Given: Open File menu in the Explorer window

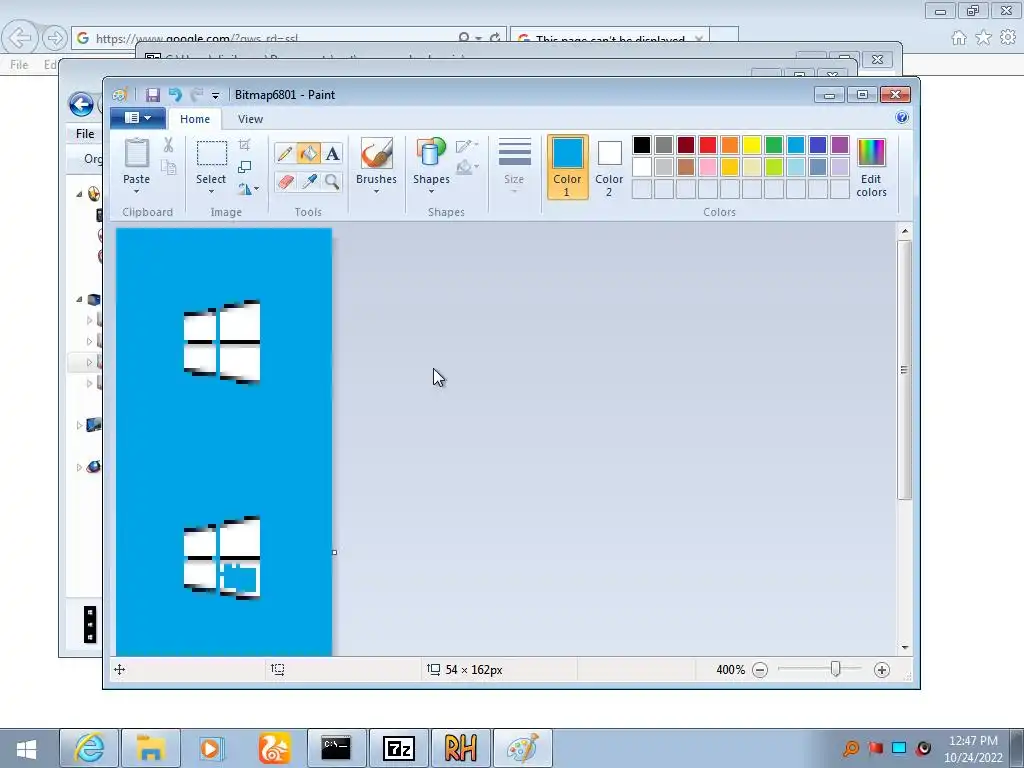Looking at the screenshot, I should click(85, 134).
